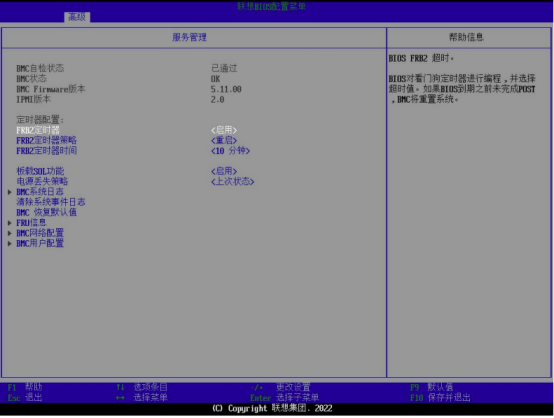Click the F1 帮助 key hint

25,387
